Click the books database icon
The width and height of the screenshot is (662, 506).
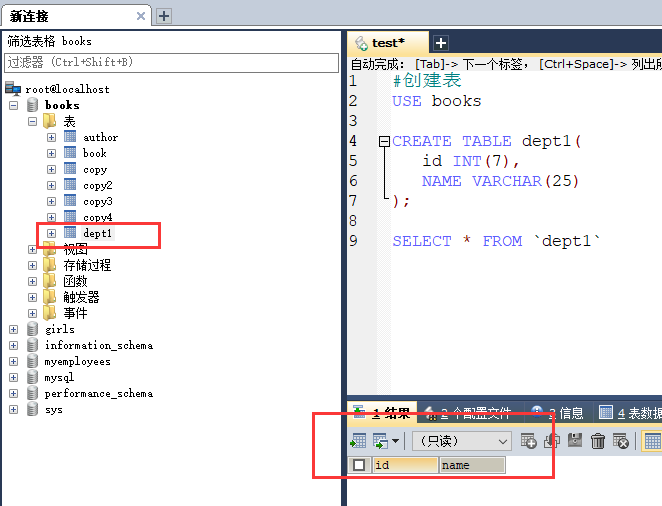coord(33,105)
